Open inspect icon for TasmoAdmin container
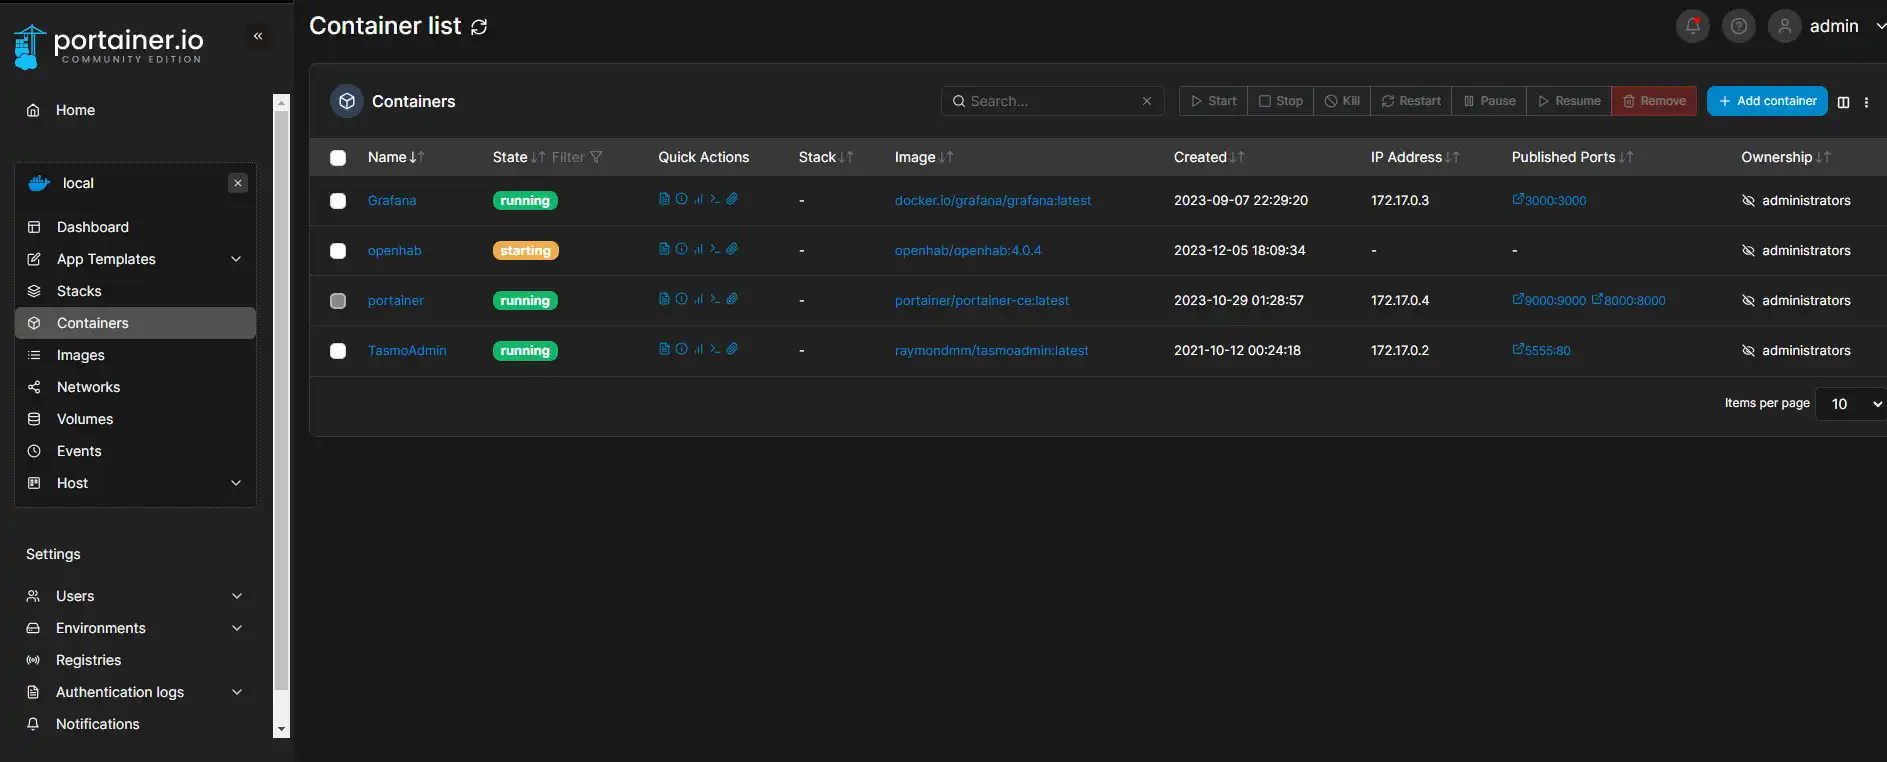 click(681, 349)
